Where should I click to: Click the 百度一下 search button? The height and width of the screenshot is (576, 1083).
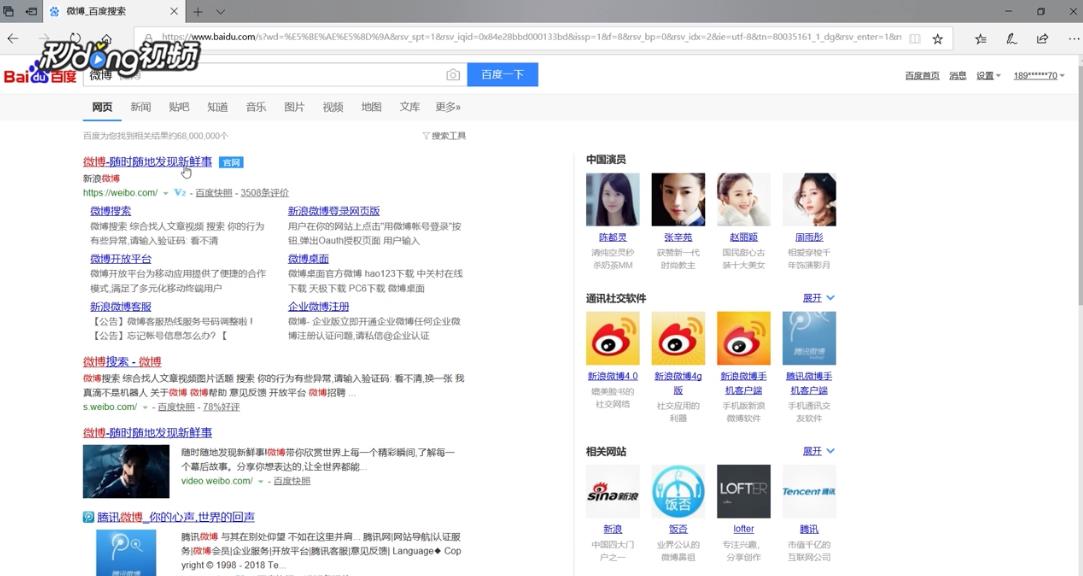click(x=502, y=75)
